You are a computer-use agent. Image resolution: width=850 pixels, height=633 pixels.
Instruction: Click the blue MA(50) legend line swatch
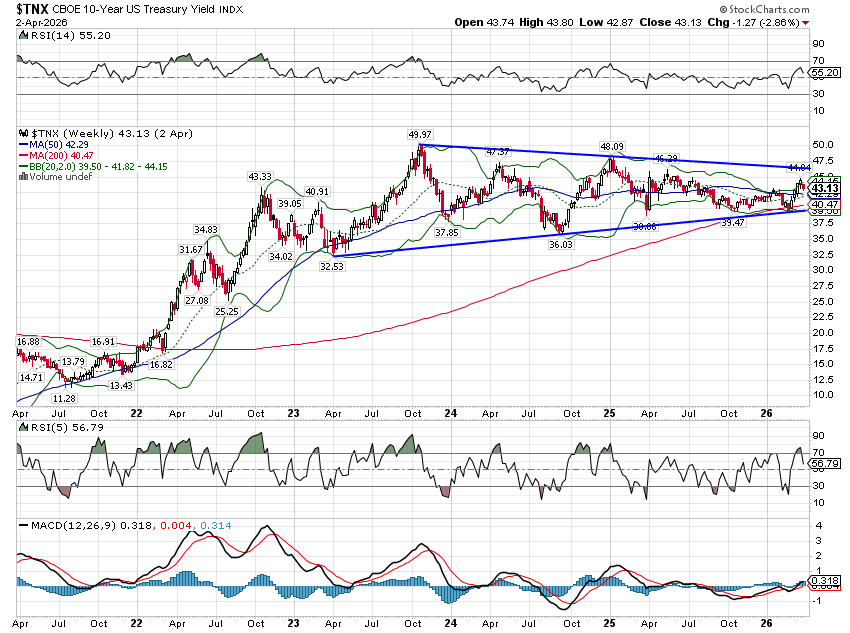[x=25, y=143]
